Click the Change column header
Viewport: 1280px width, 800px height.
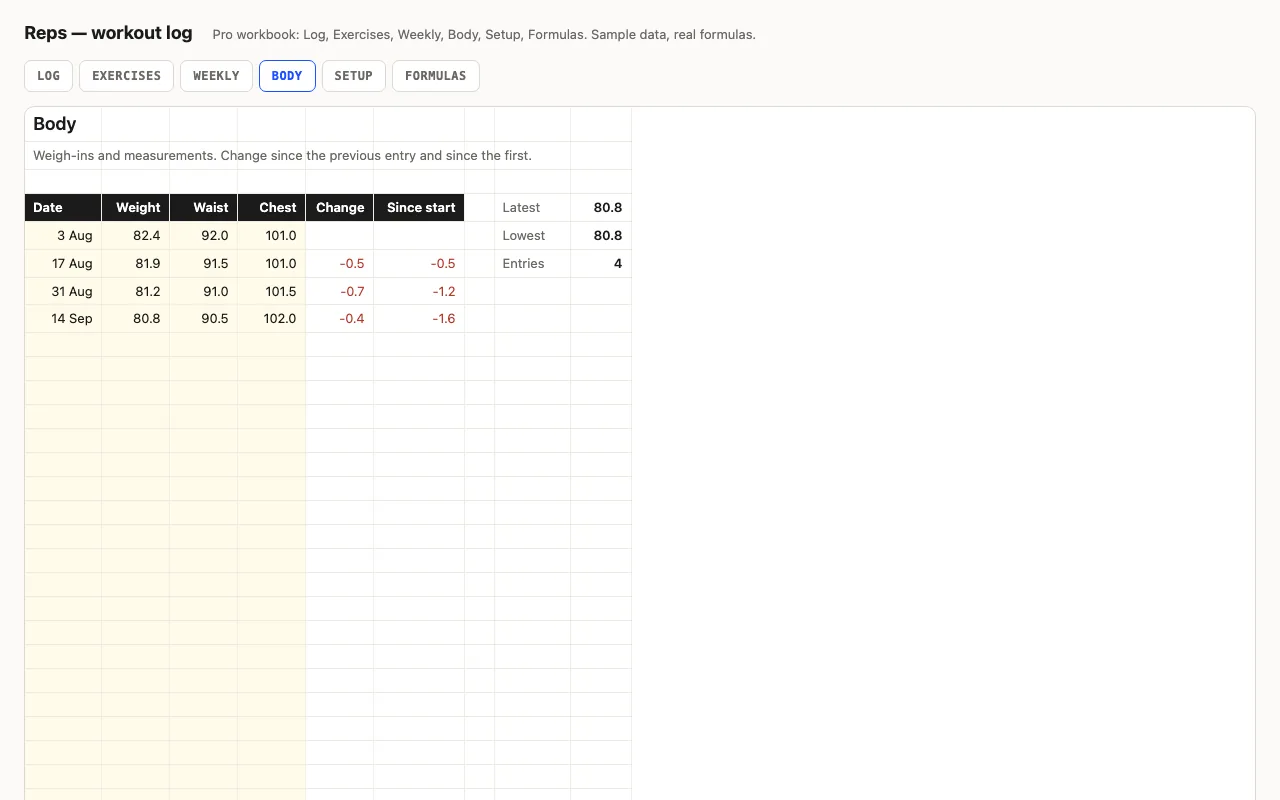(x=340, y=208)
